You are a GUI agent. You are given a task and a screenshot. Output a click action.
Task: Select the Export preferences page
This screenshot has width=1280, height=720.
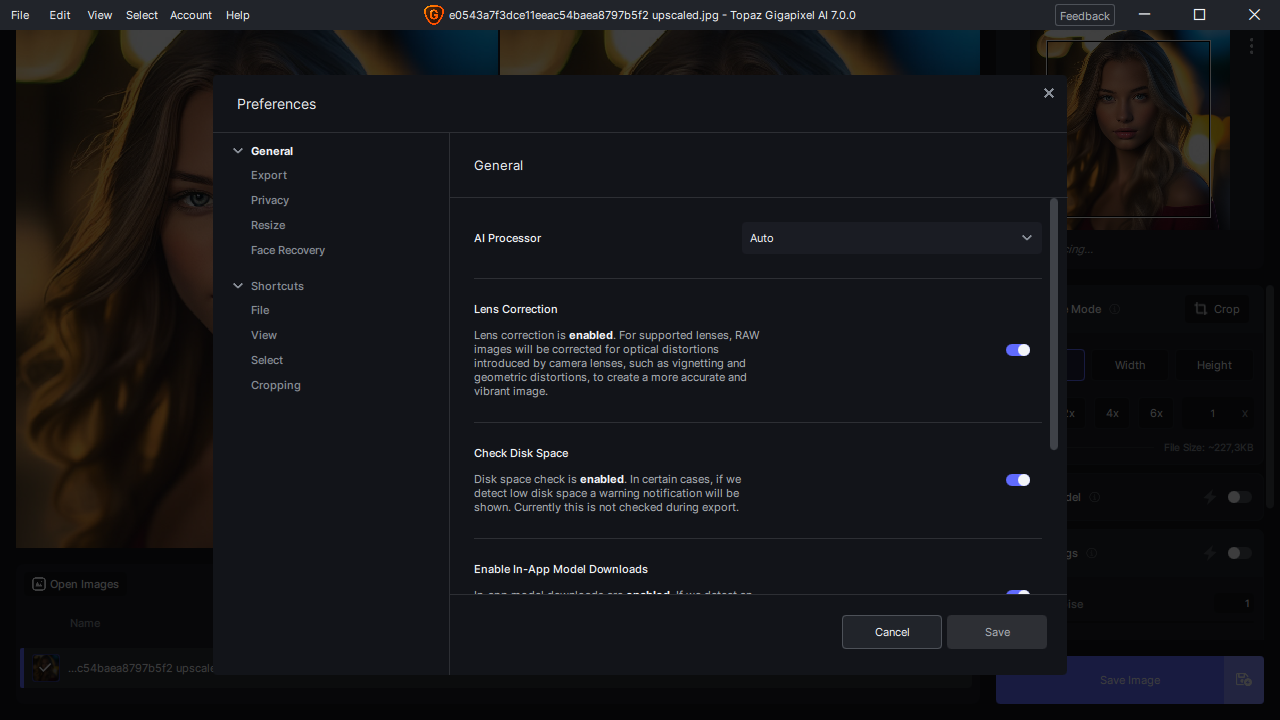click(269, 175)
